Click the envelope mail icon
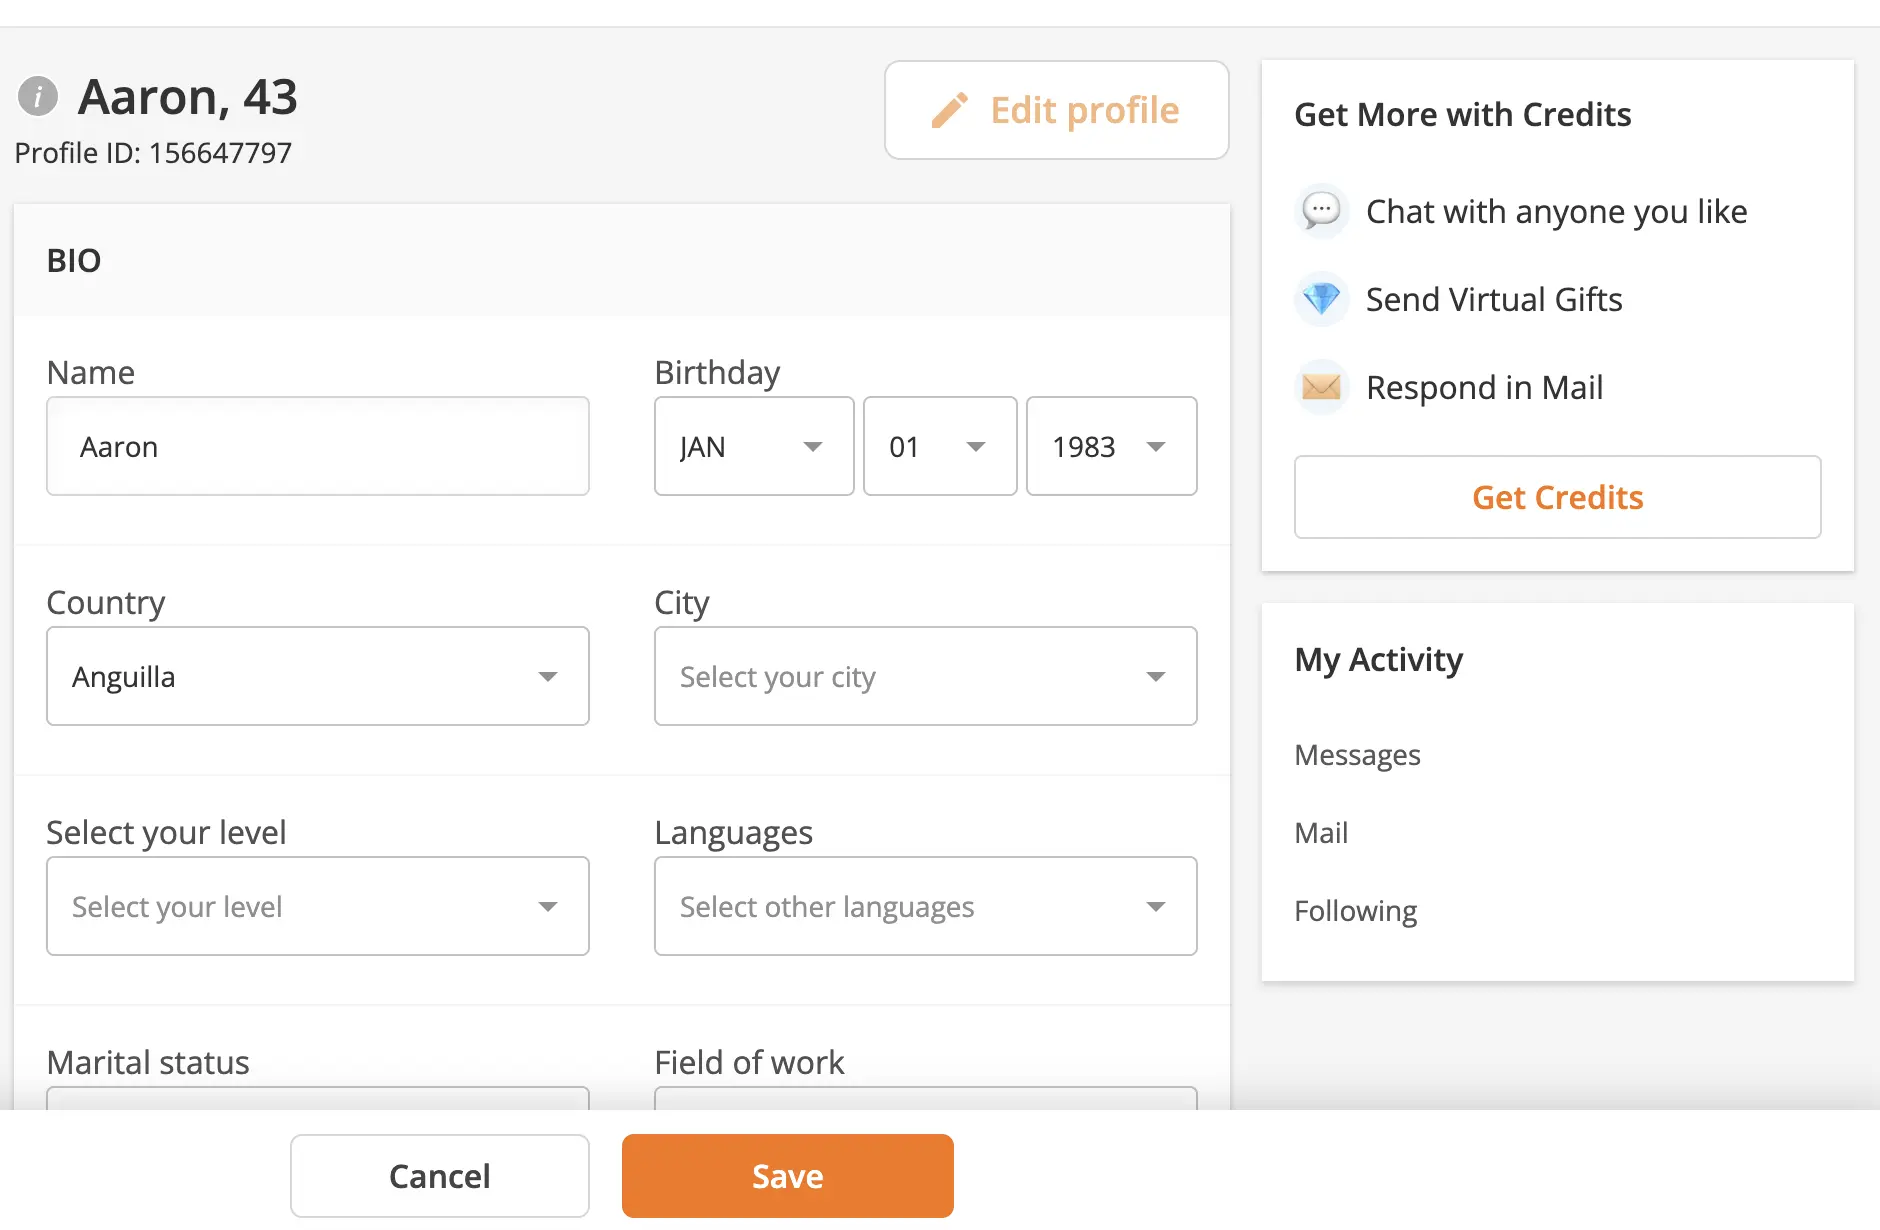 (1321, 387)
